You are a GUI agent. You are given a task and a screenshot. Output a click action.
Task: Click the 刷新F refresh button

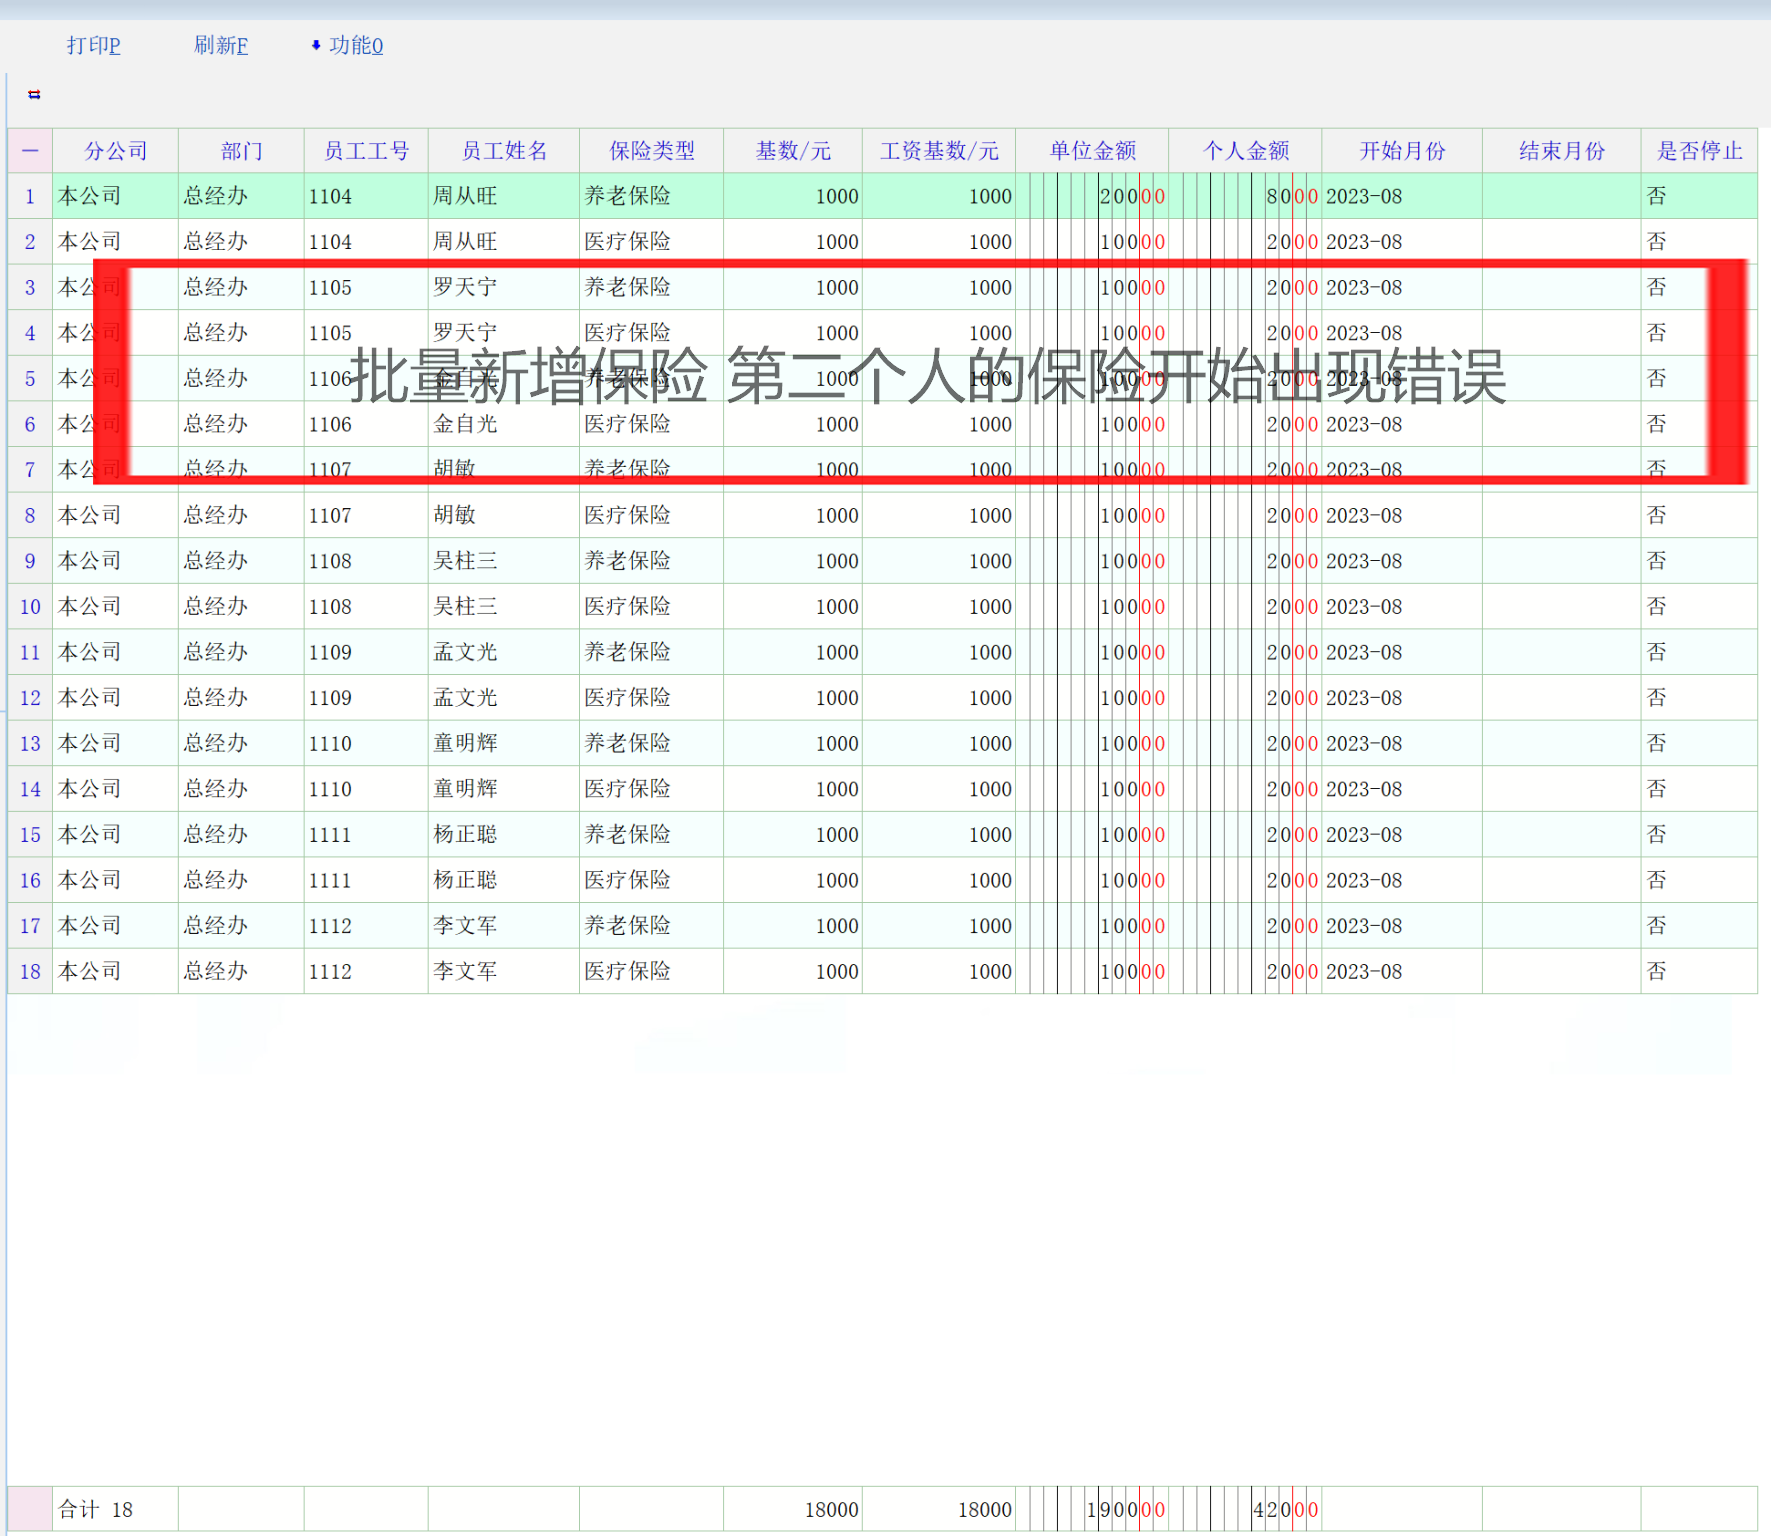220,45
